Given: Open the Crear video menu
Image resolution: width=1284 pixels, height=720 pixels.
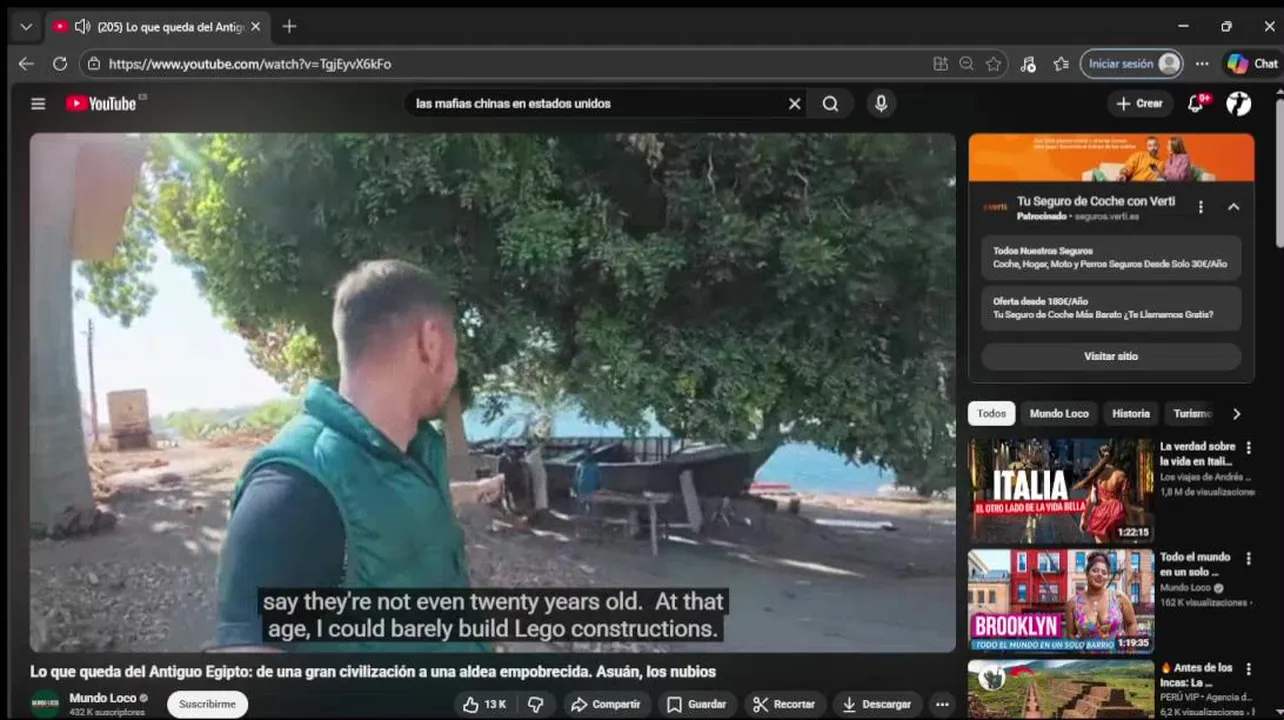Looking at the screenshot, I should point(1140,104).
